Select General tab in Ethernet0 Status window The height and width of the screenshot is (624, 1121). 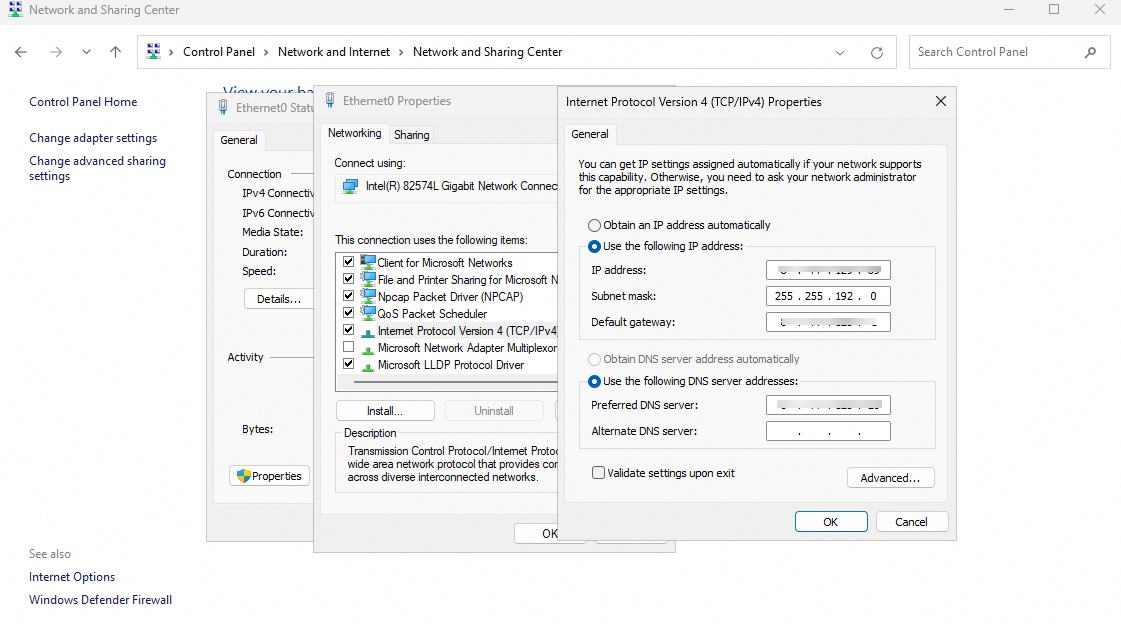pos(239,140)
